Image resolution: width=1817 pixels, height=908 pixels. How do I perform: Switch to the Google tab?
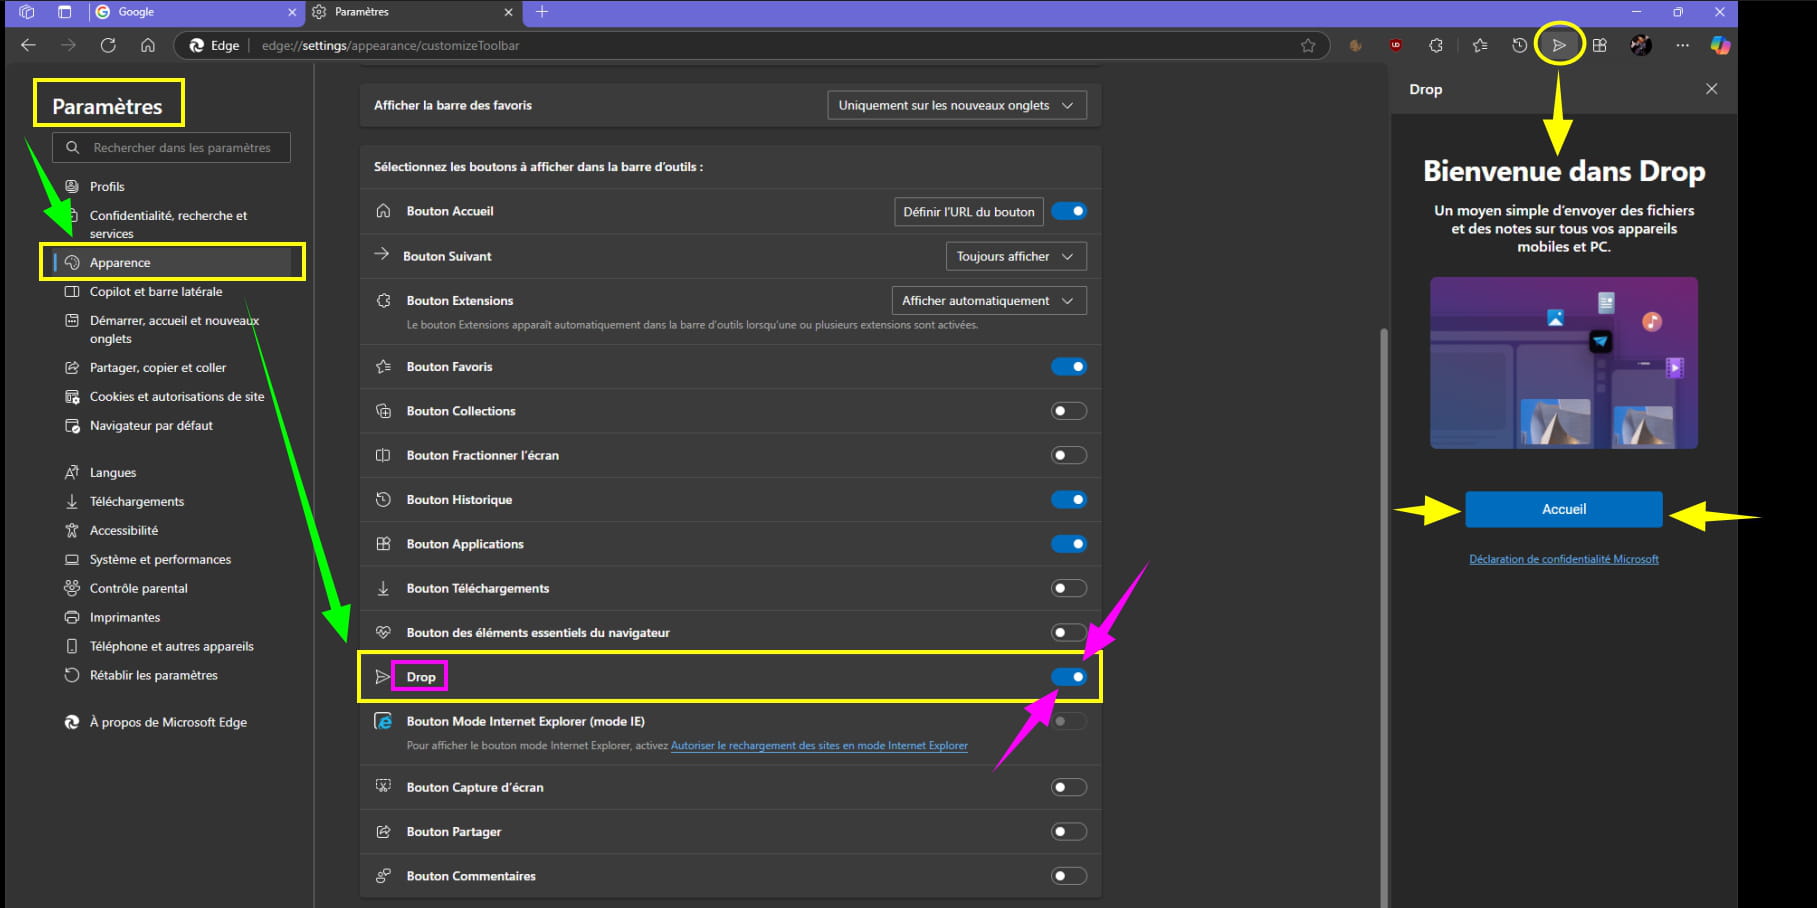195,12
